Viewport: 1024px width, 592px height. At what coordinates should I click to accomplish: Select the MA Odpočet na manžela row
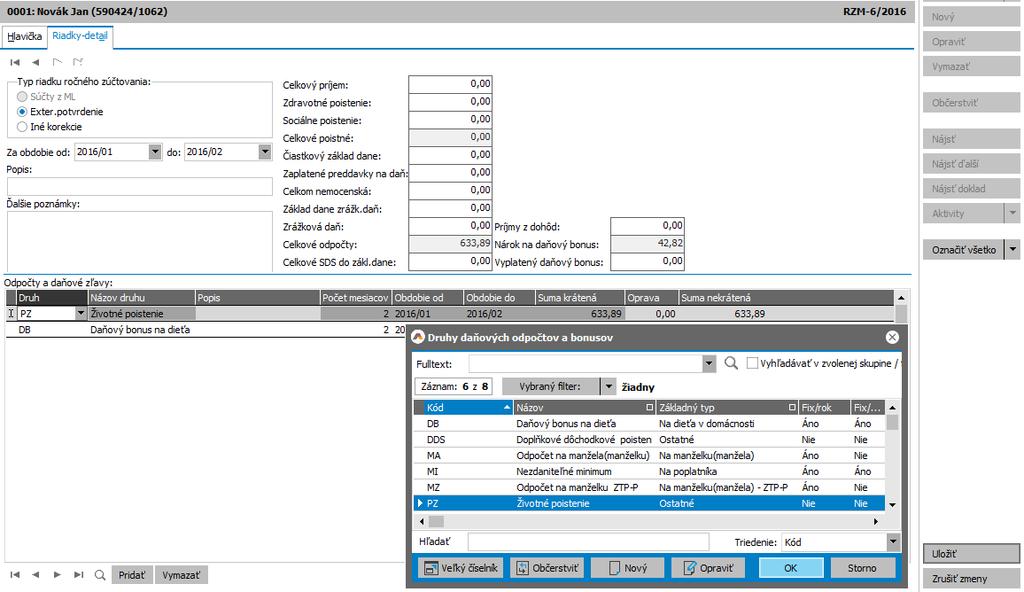coord(650,455)
